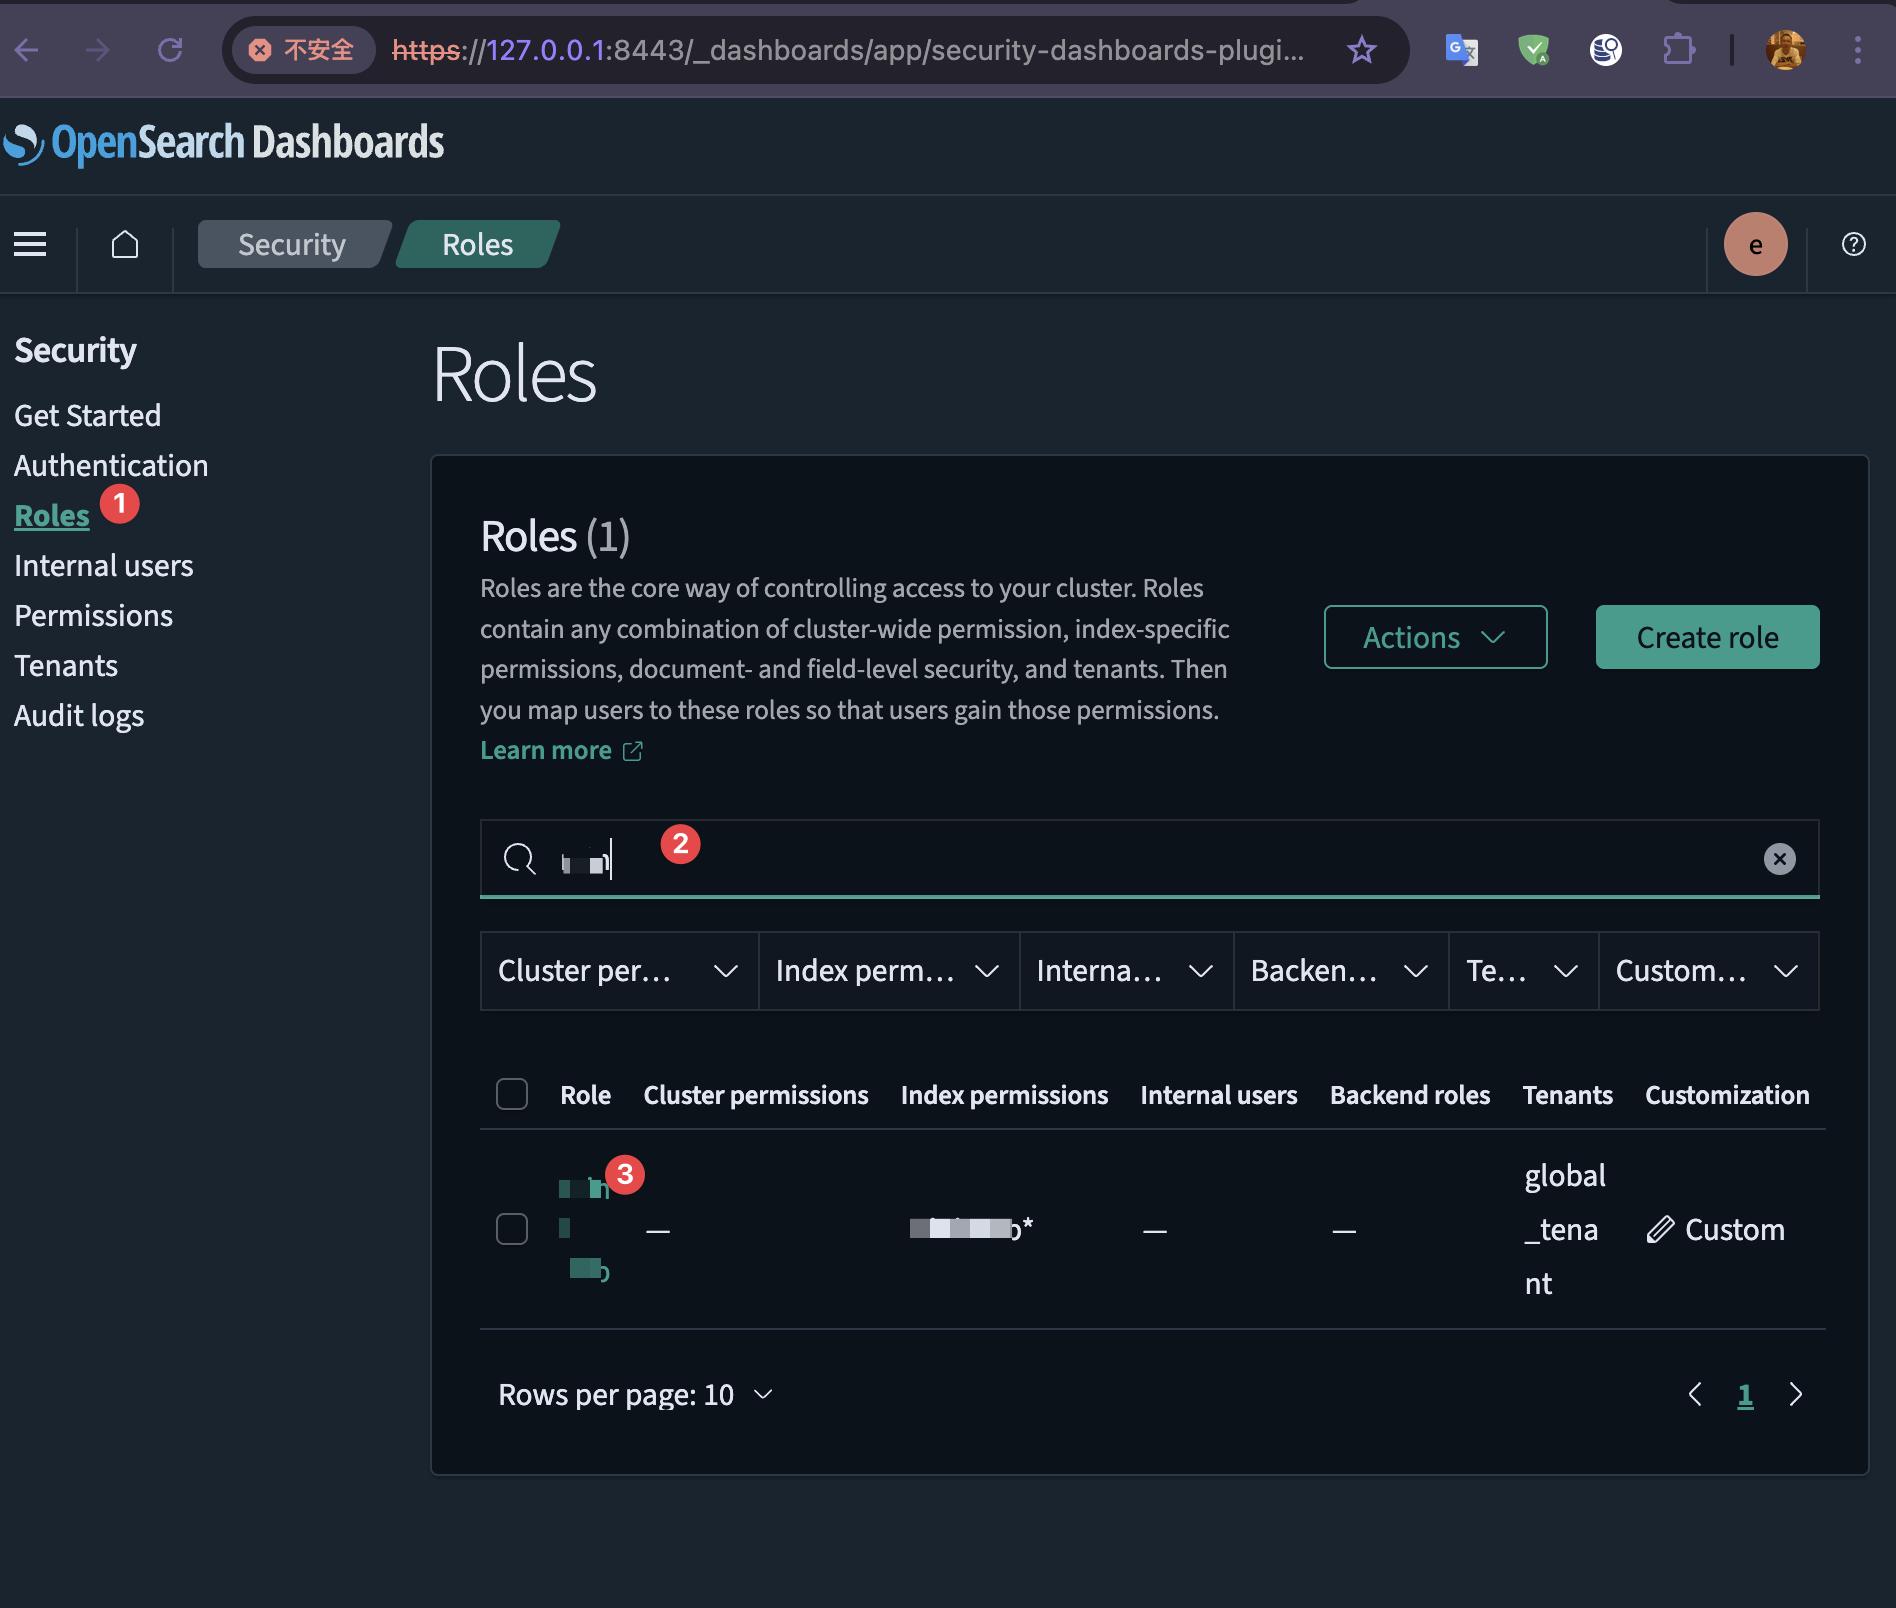Click the Roles breadcrumb
The height and width of the screenshot is (1608, 1896).
coord(478,244)
